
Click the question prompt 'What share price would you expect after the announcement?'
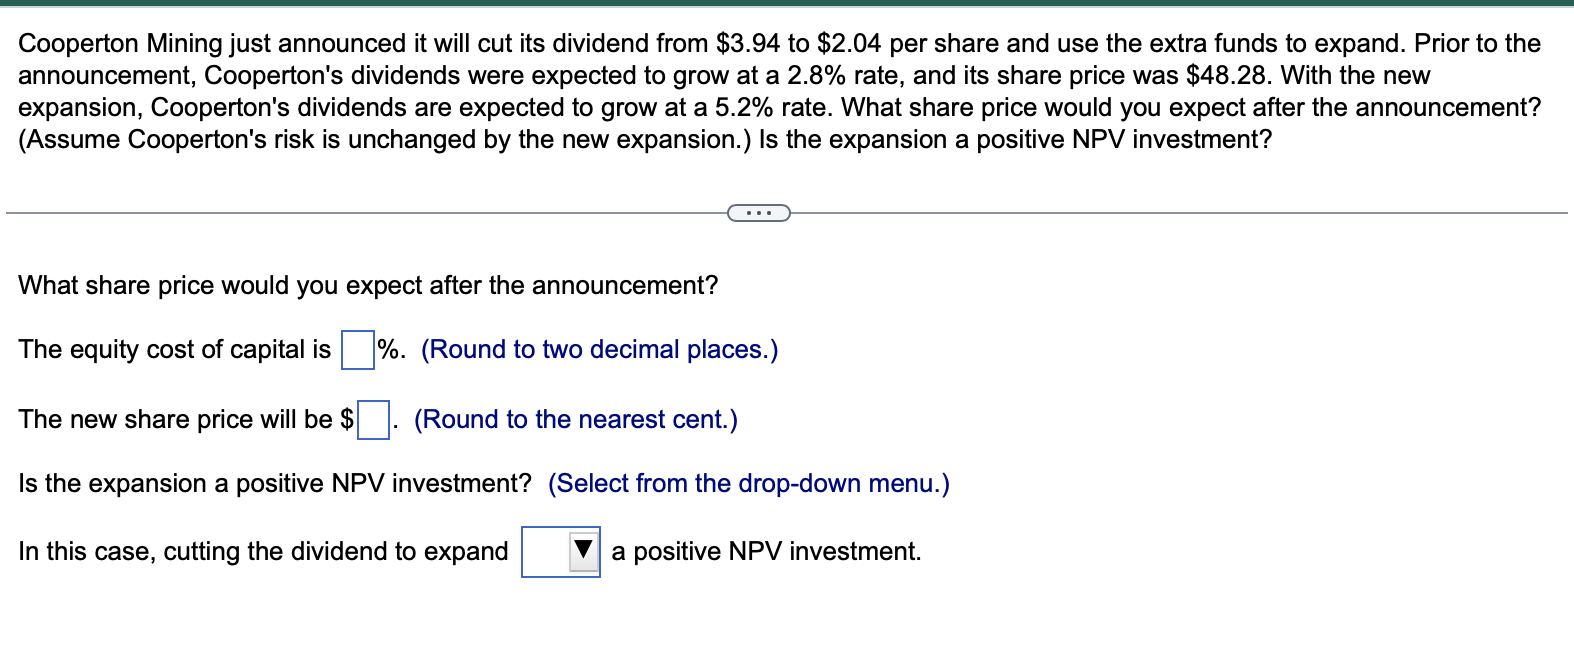[x=367, y=285]
